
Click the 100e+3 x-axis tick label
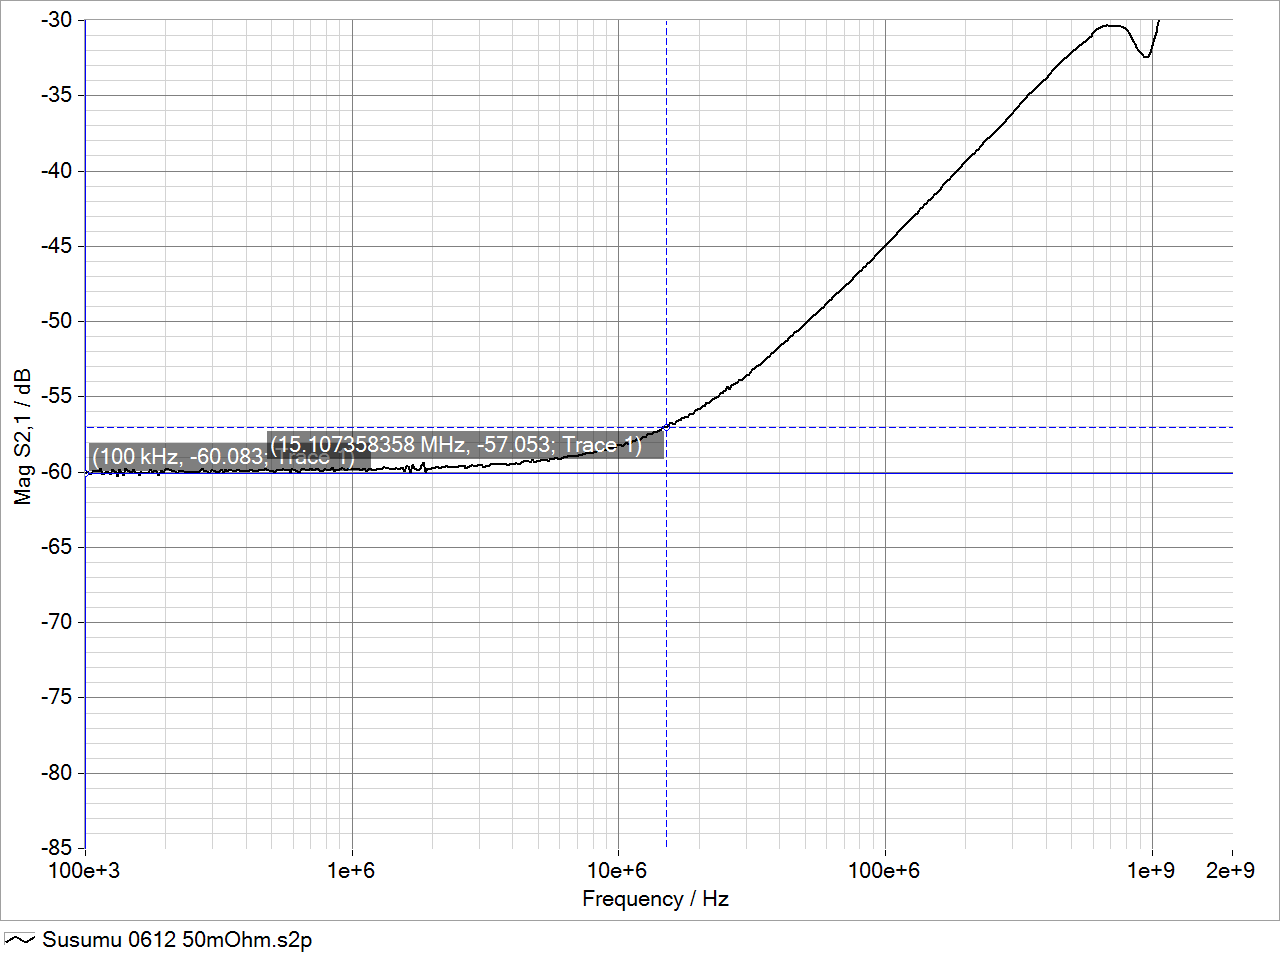click(84, 871)
